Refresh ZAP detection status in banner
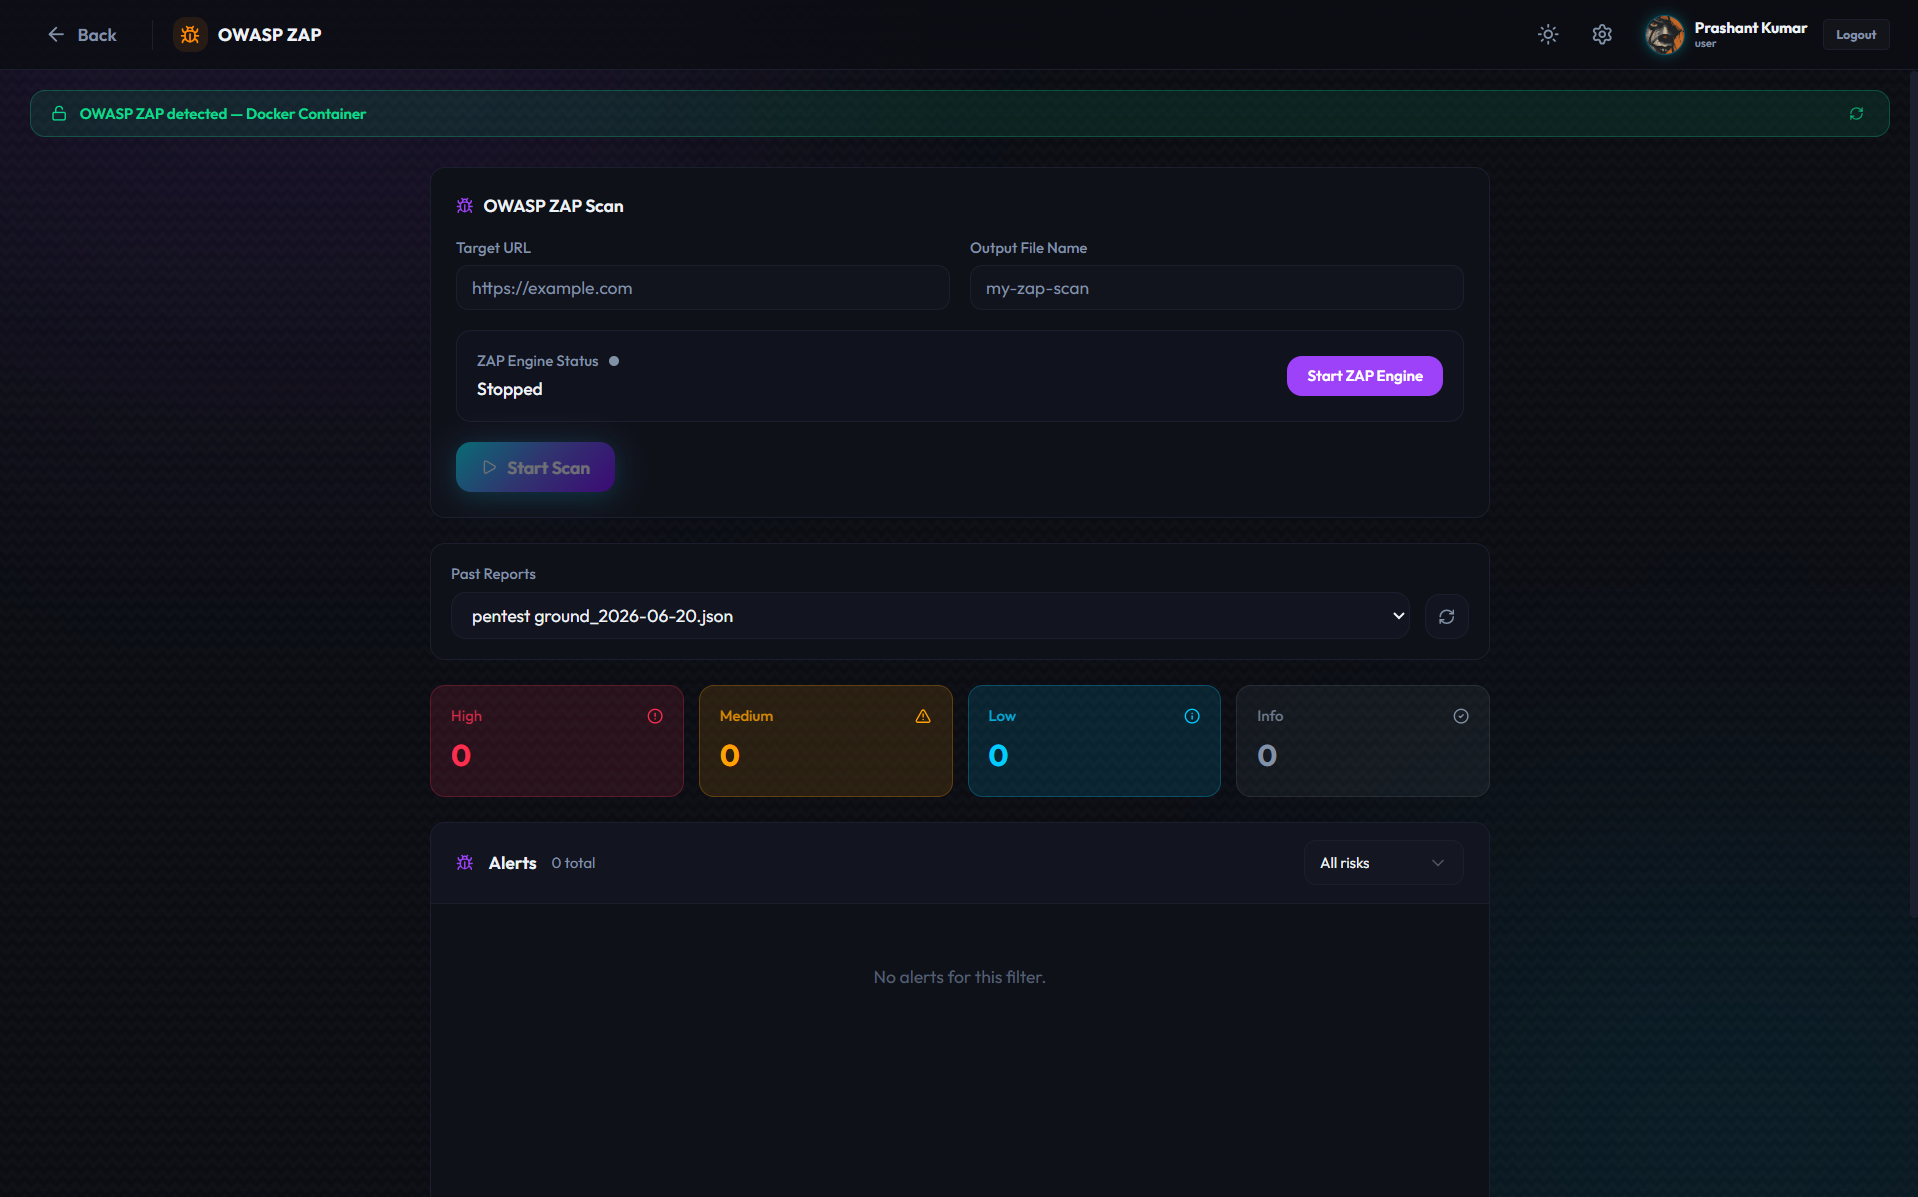This screenshot has width=1918, height=1197. (1856, 113)
